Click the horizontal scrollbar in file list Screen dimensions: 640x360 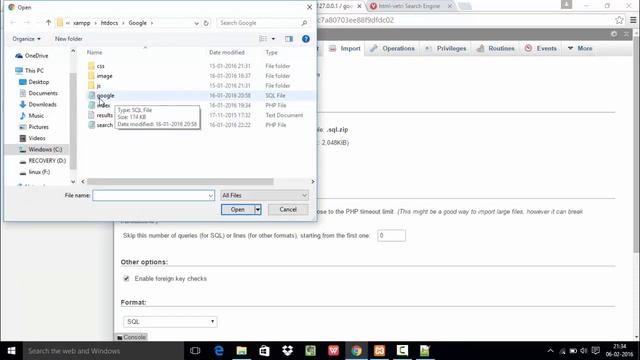180,182
